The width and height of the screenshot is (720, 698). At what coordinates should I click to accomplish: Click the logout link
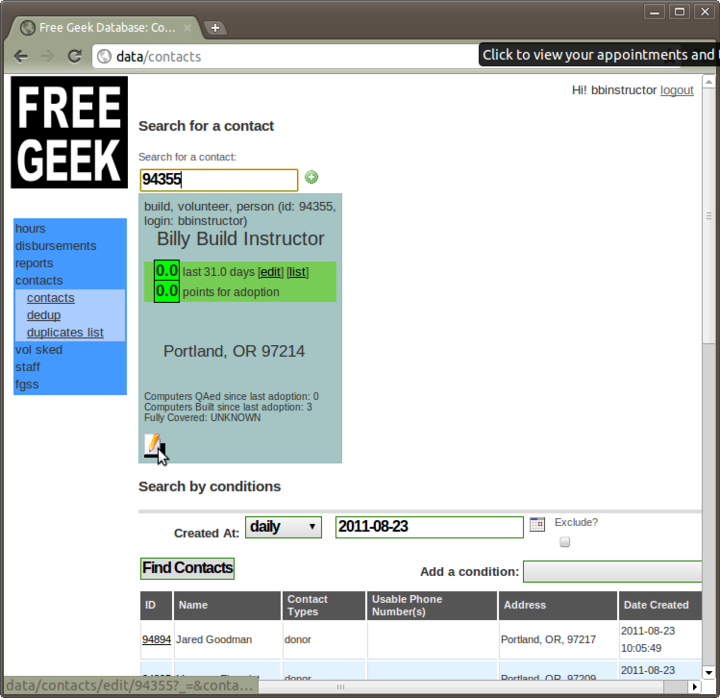click(677, 90)
